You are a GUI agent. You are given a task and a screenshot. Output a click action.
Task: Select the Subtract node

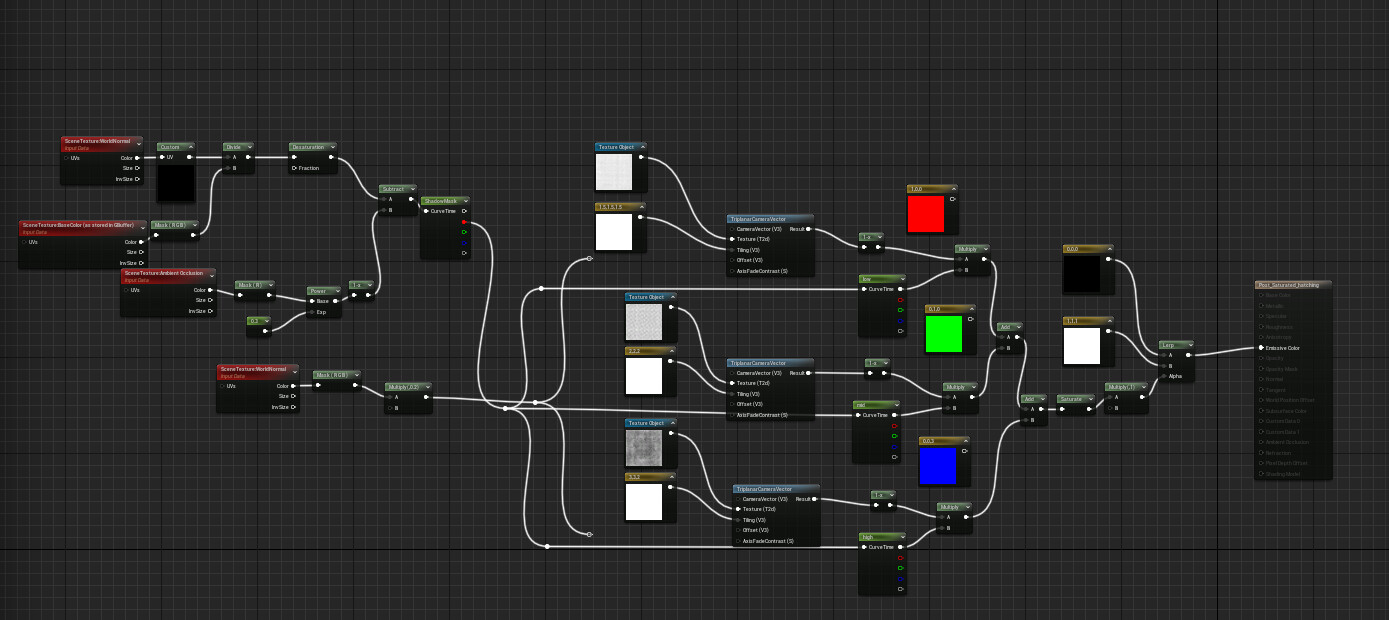point(395,188)
